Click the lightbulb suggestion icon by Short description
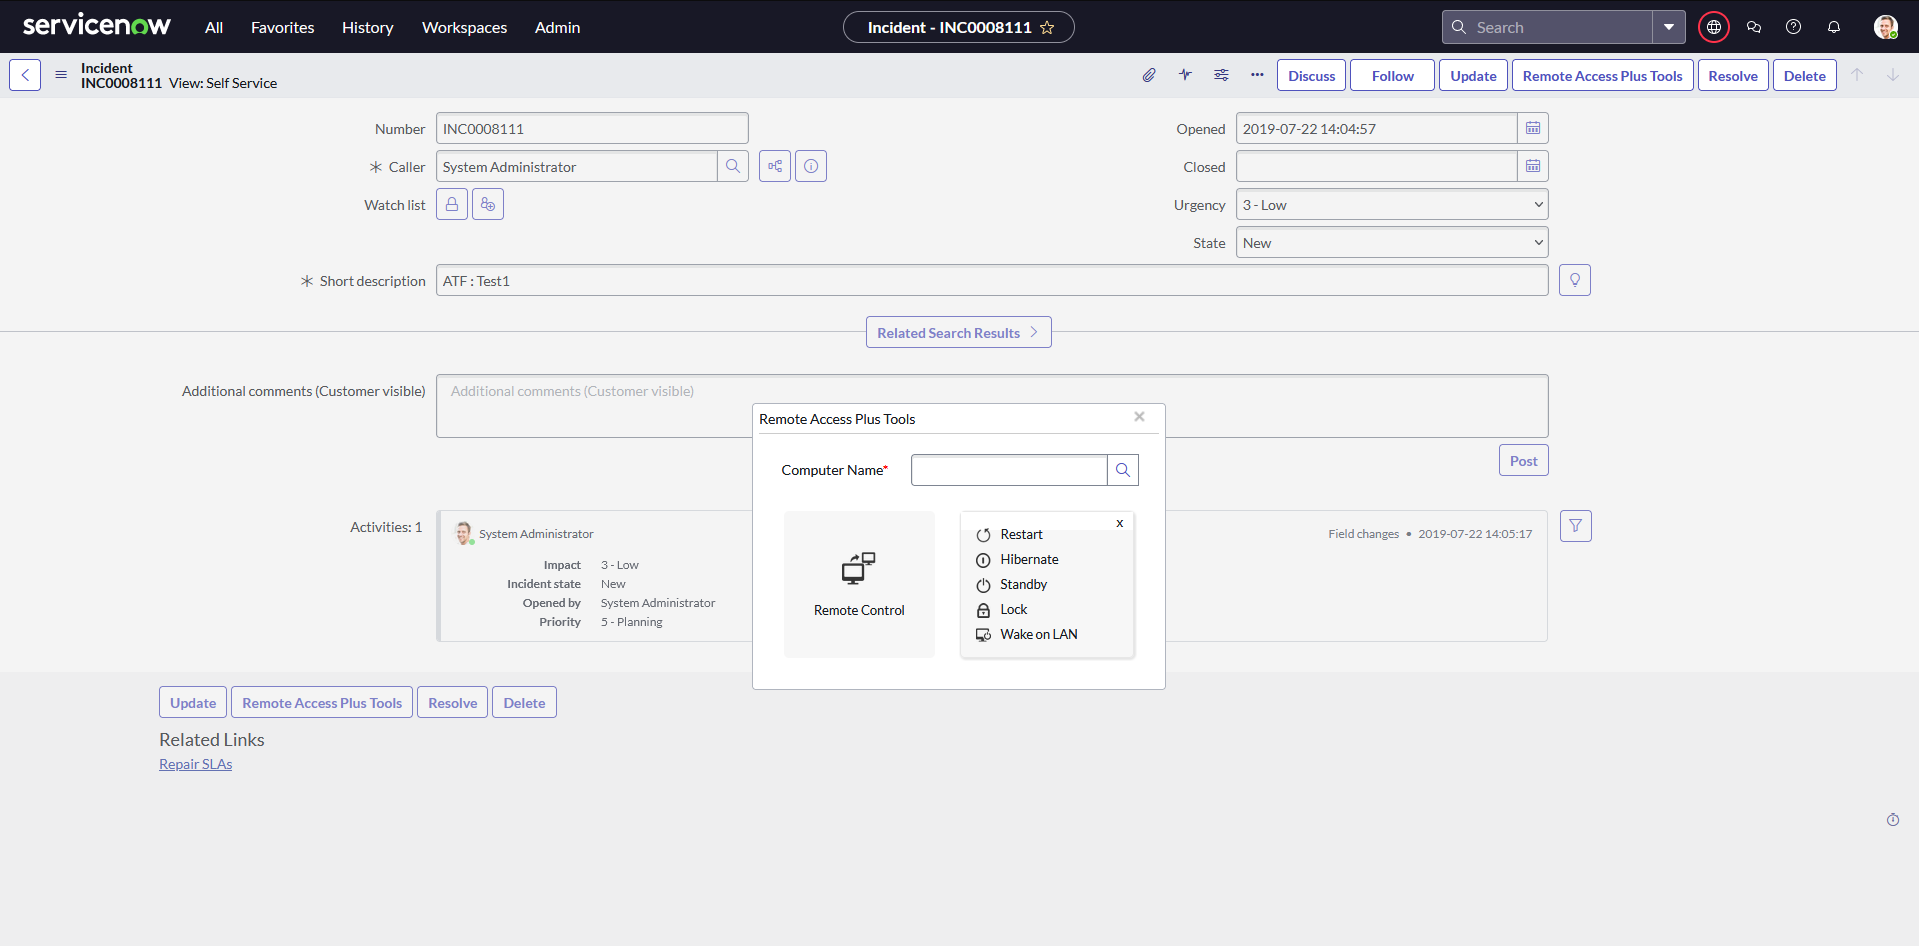This screenshot has width=1919, height=946. coord(1574,281)
